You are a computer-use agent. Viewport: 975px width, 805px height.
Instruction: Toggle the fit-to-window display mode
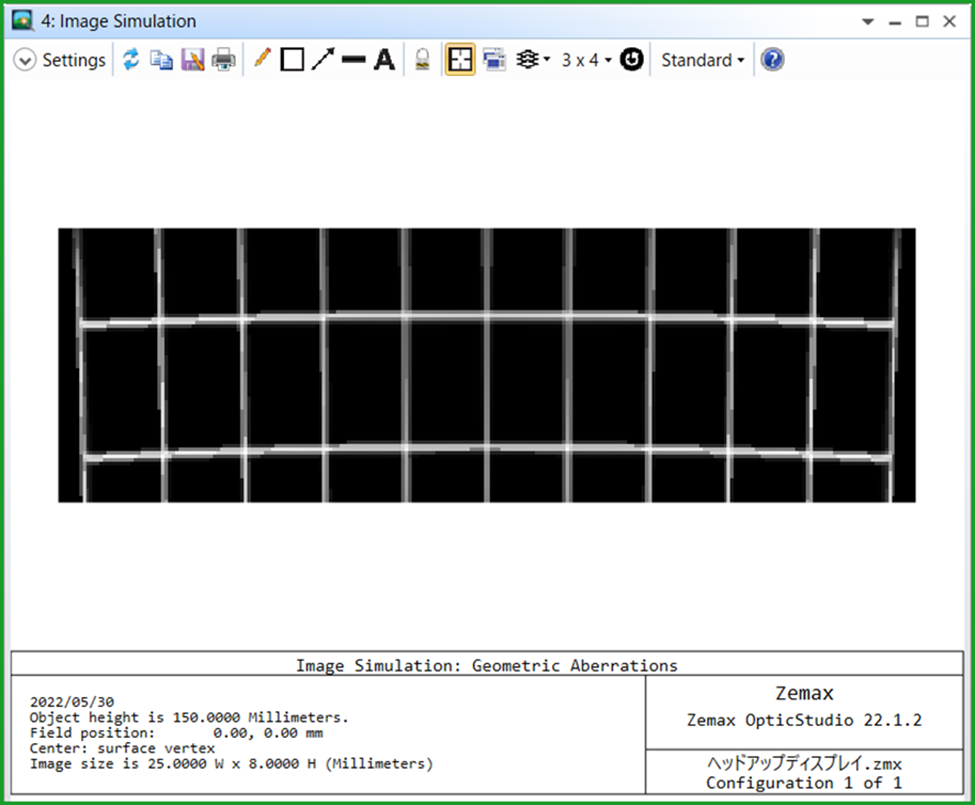coord(460,59)
